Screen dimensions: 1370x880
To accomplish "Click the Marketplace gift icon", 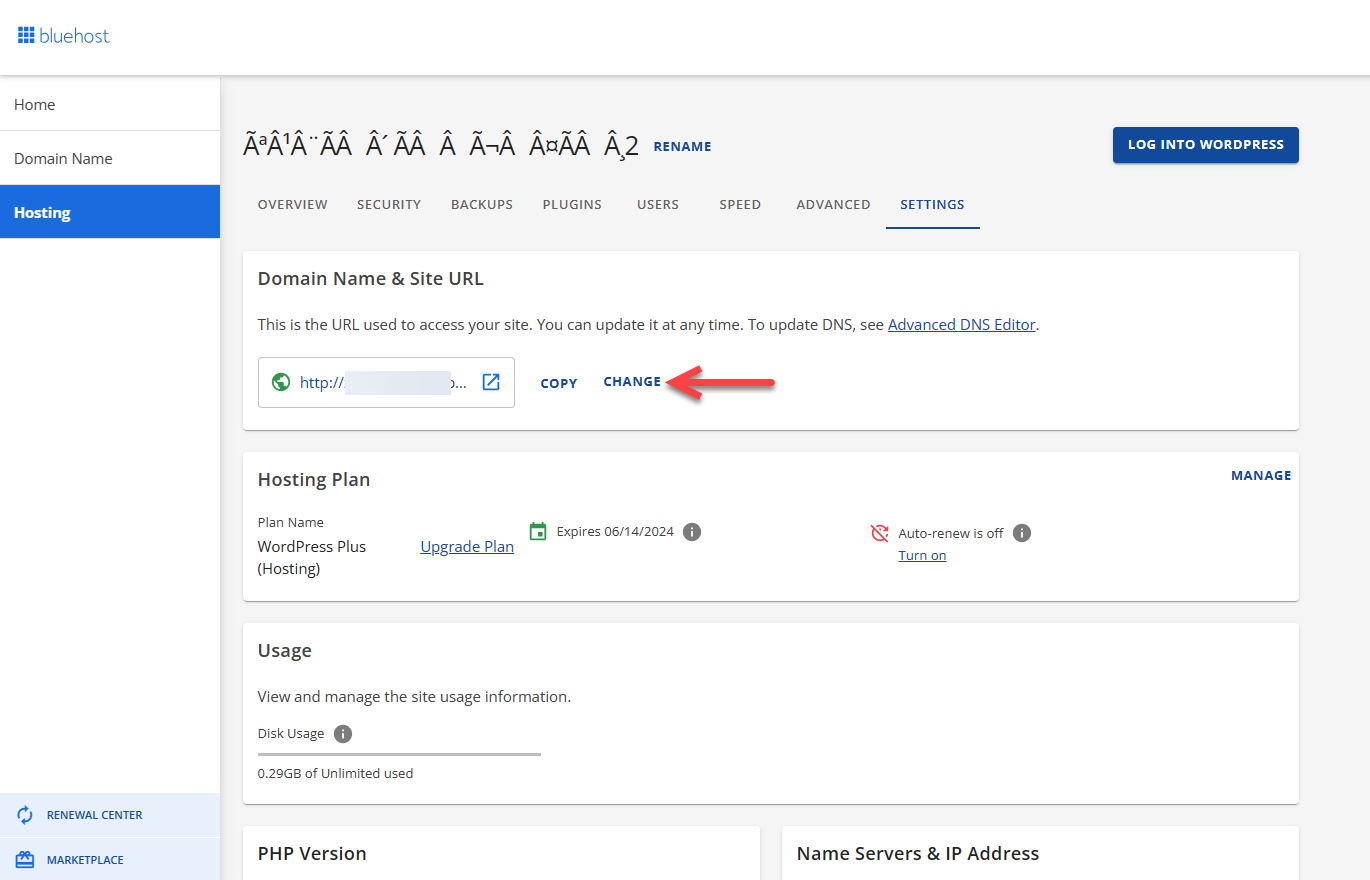I will tap(26, 860).
